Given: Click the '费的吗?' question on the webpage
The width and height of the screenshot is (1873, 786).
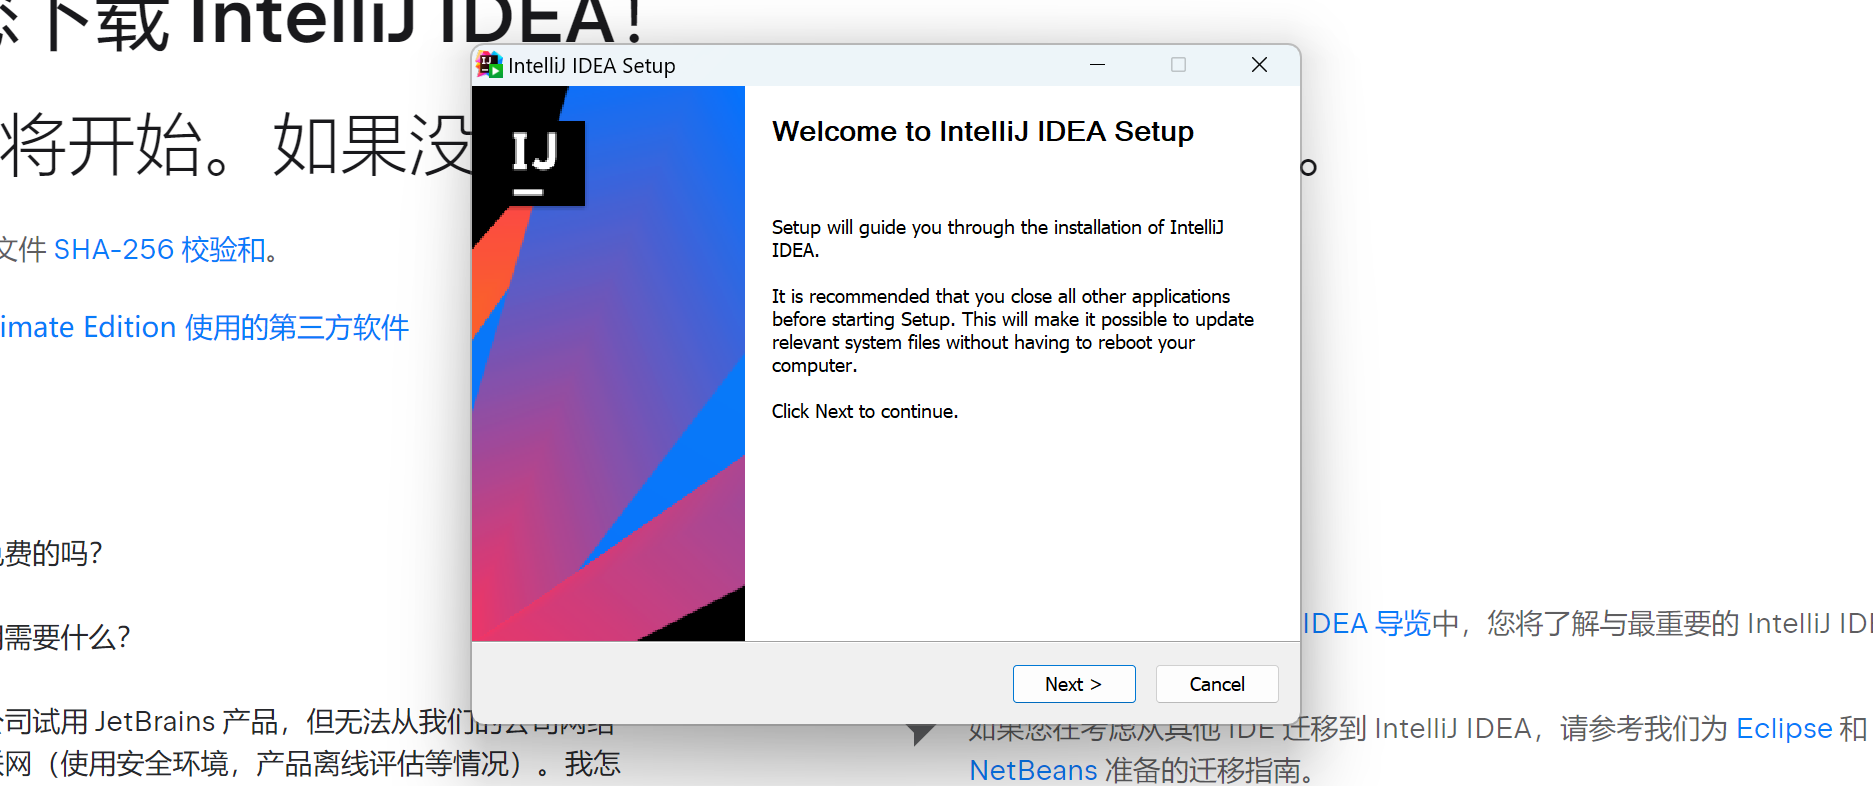Looking at the screenshot, I should [x=51, y=553].
